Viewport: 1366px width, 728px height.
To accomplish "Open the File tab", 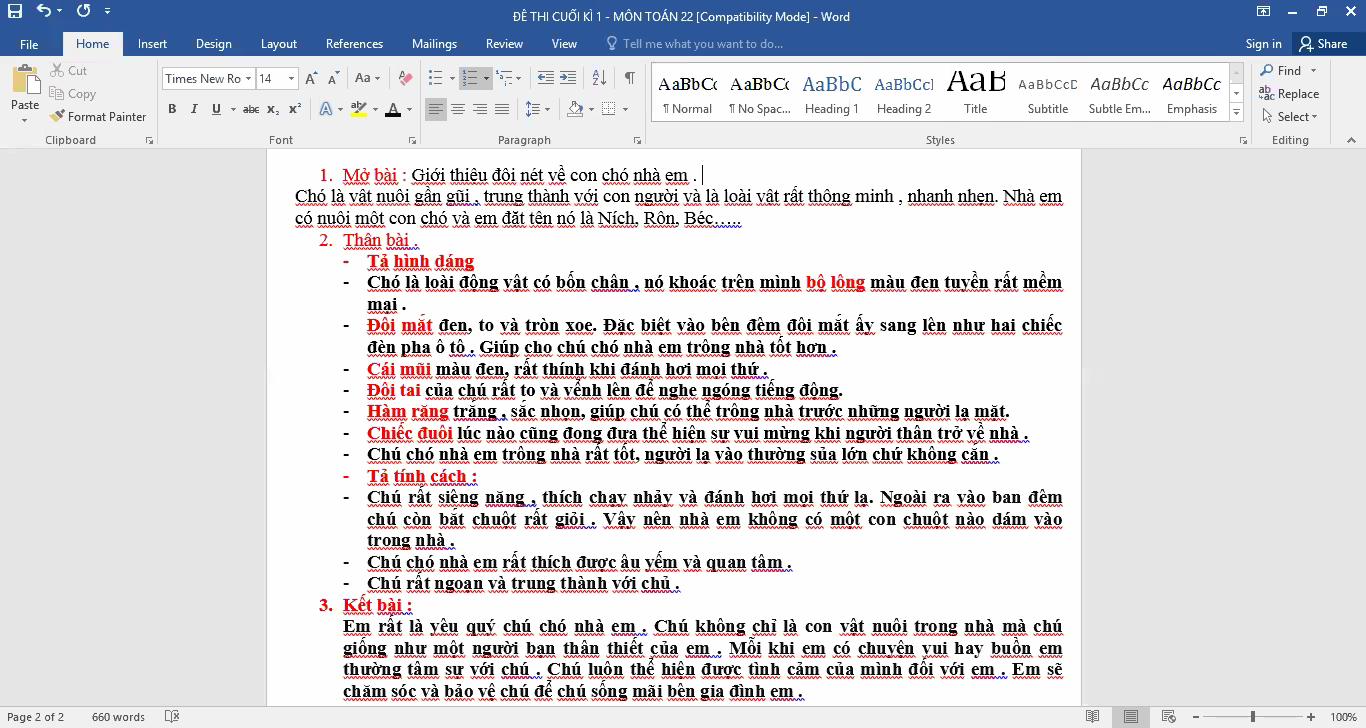I will 29,44.
